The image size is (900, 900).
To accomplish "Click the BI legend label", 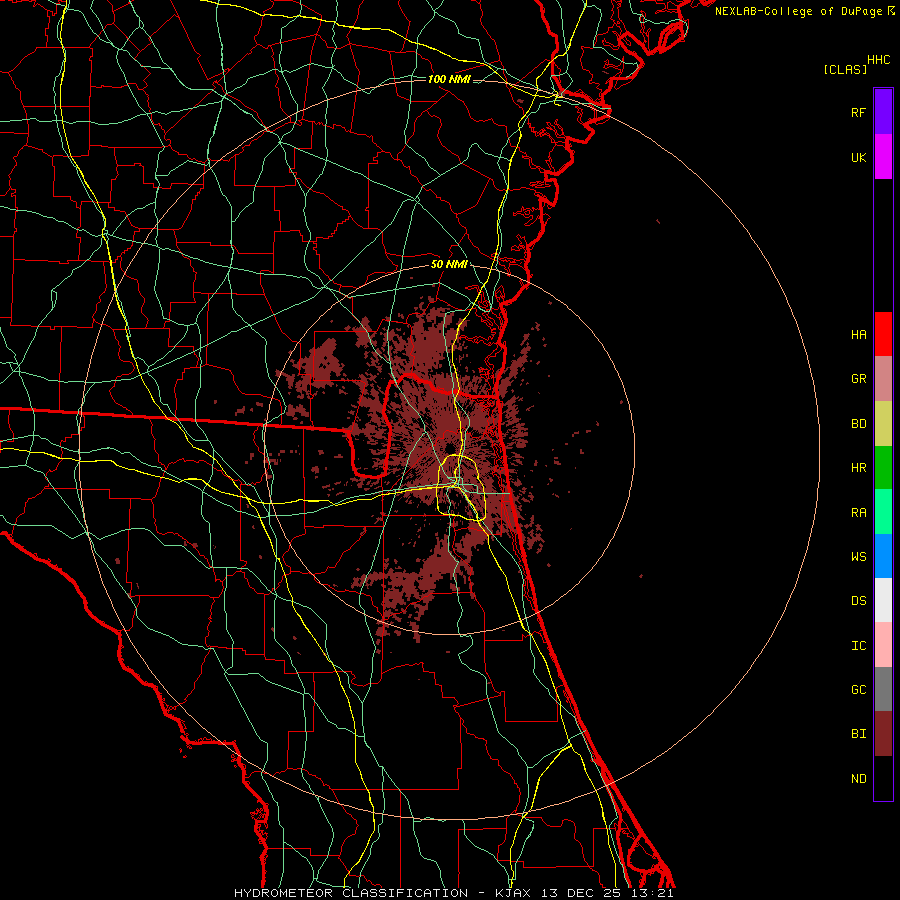I will coord(858,734).
